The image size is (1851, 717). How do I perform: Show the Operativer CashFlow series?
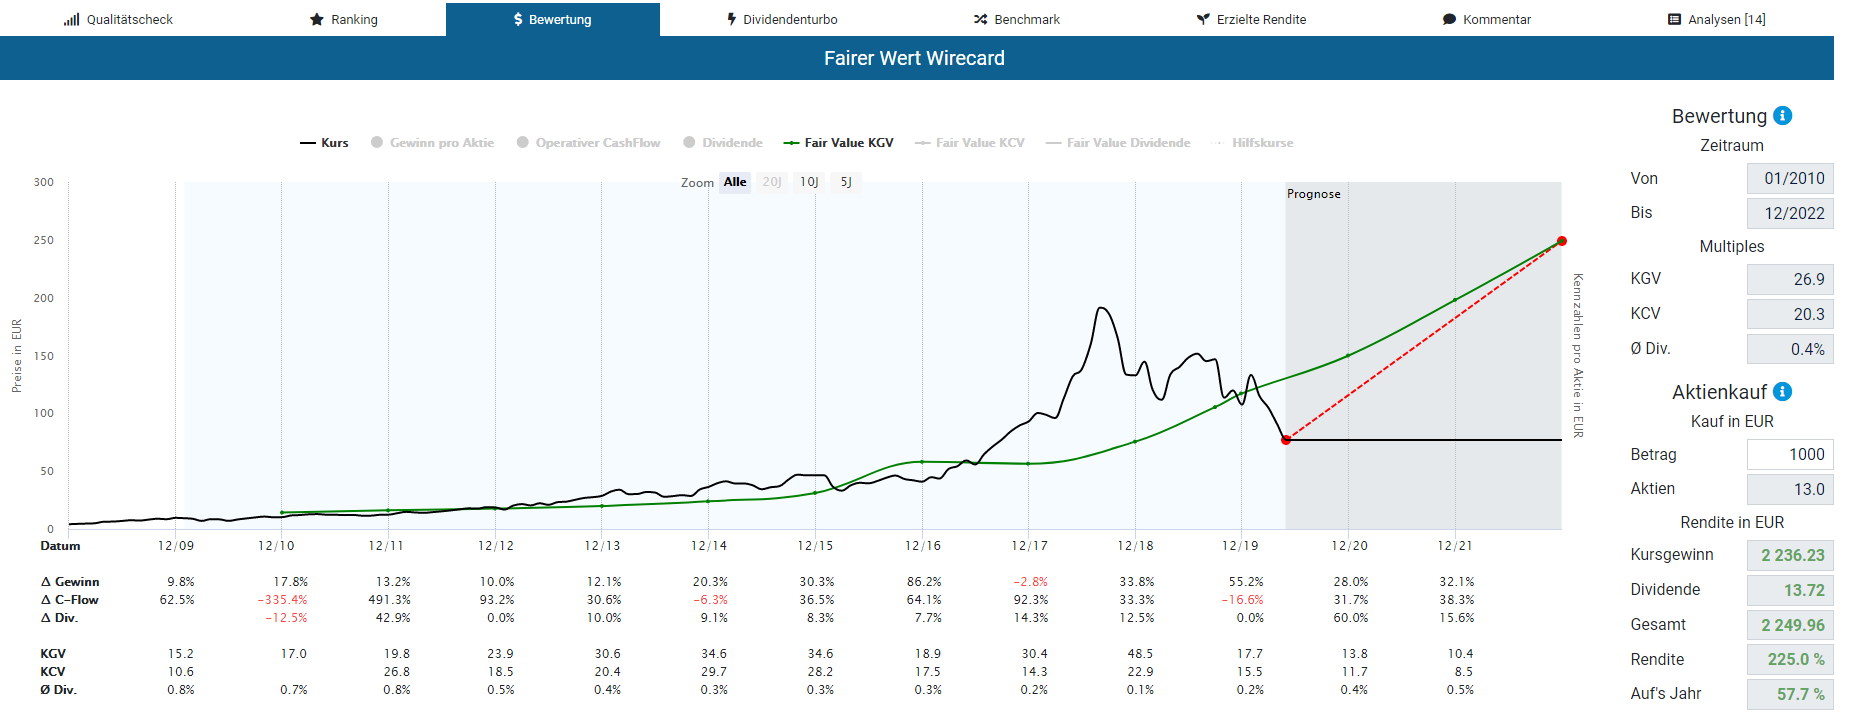tap(588, 143)
